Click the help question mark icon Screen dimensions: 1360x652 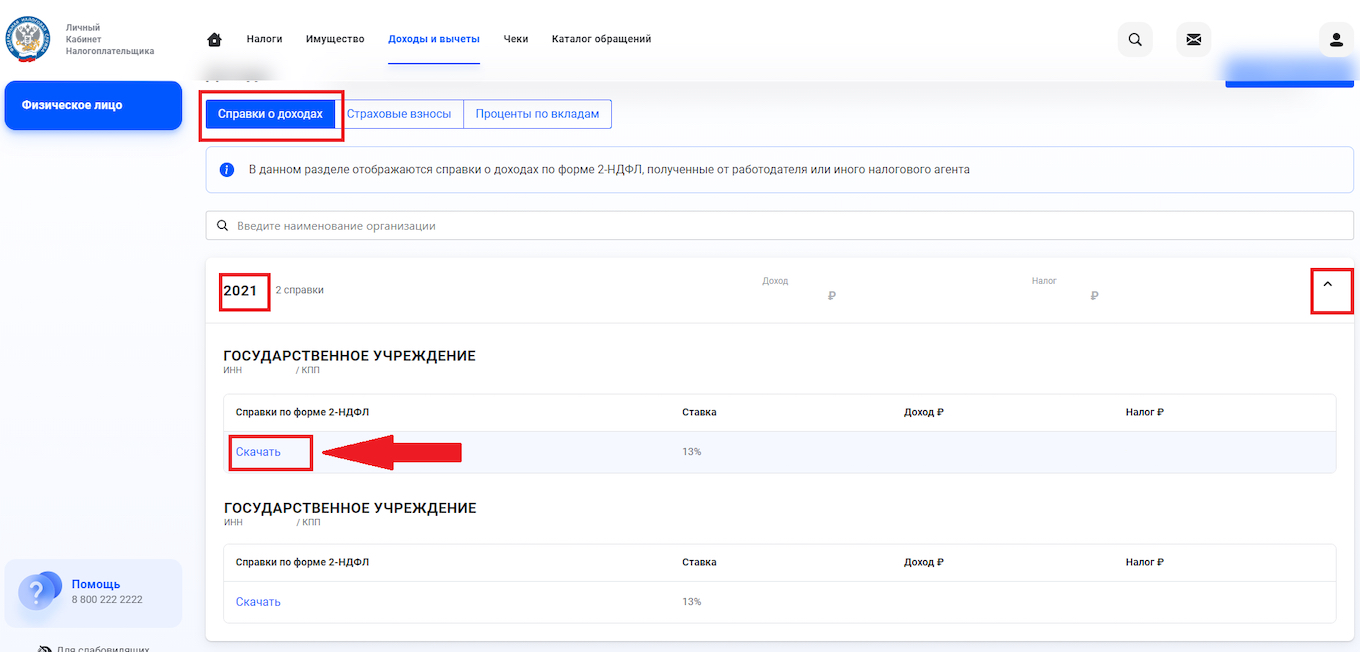[38, 593]
